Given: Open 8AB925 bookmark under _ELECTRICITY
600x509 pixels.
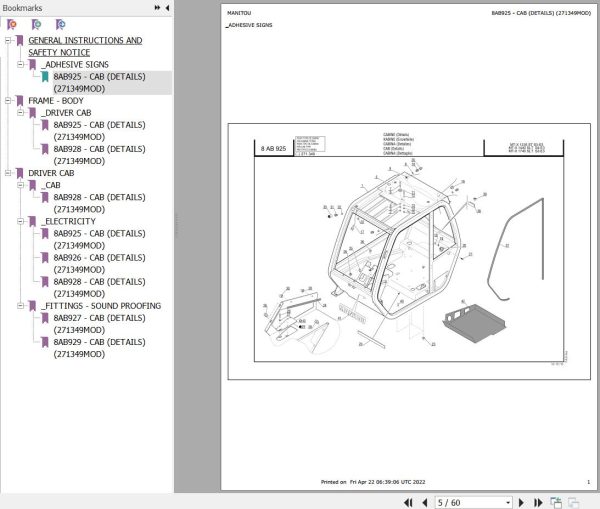Looking at the screenshot, I should (x=99, y=239).
